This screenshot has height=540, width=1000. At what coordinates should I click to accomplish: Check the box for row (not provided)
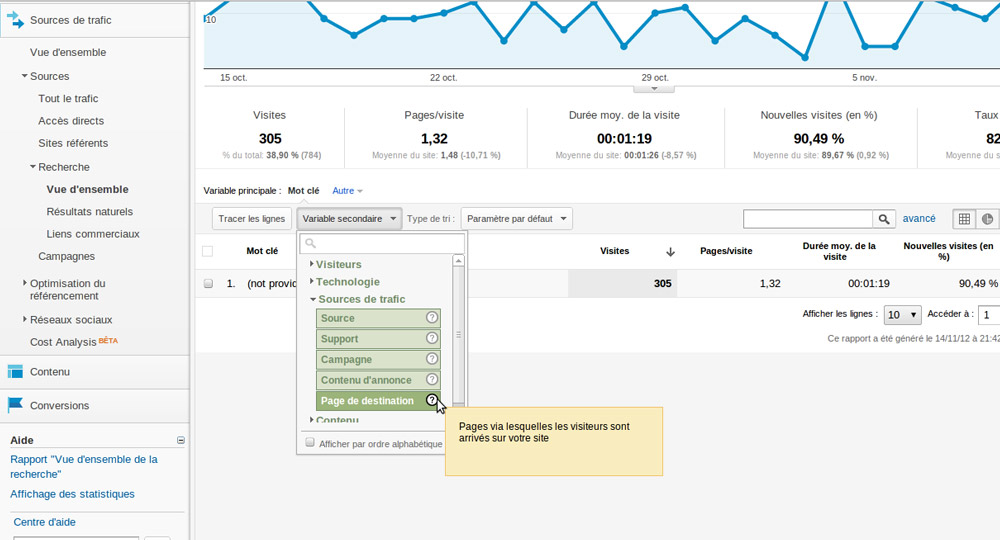coord(208,283)
